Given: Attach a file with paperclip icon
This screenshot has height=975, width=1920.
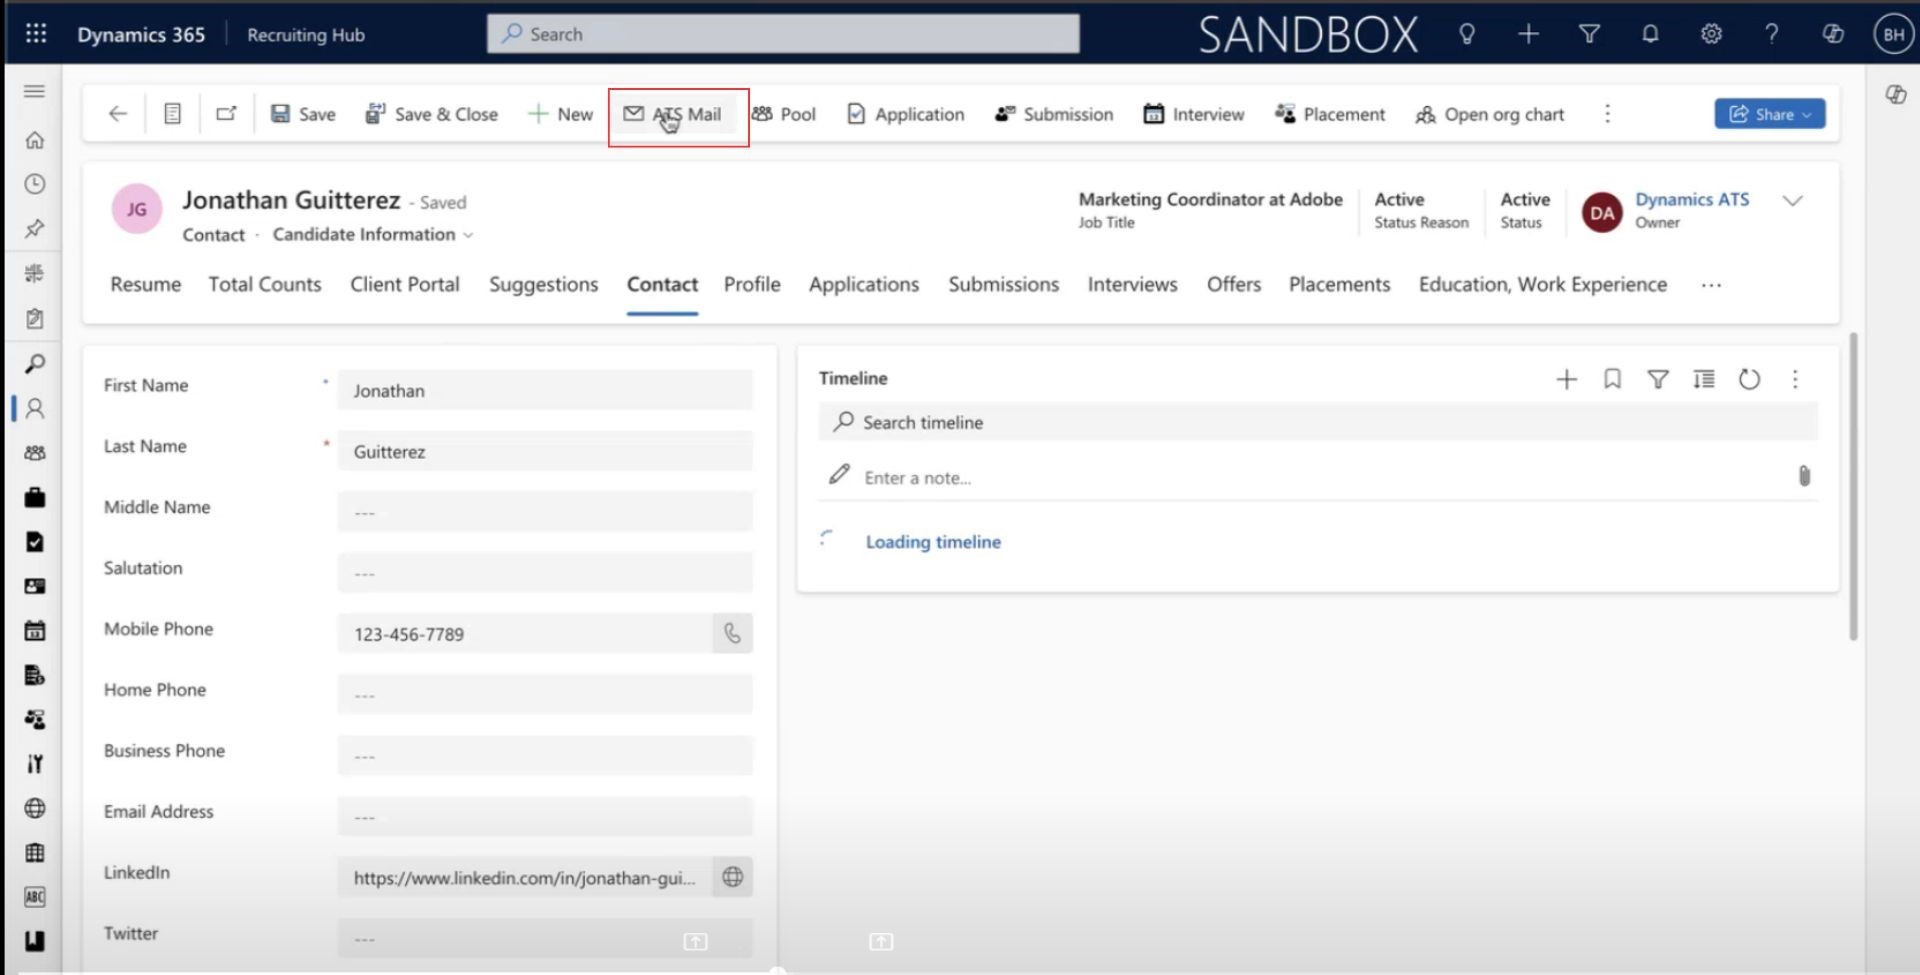Looking at the screenshot, I should [1804, 476].
